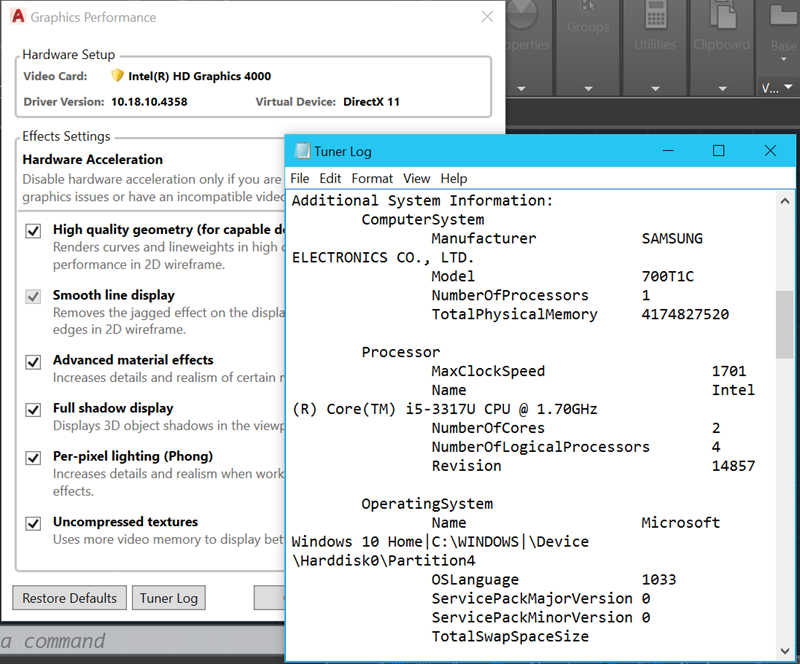
Task: Expand the Groups panel dropdown arrow
Action: [x=588, y=88]
